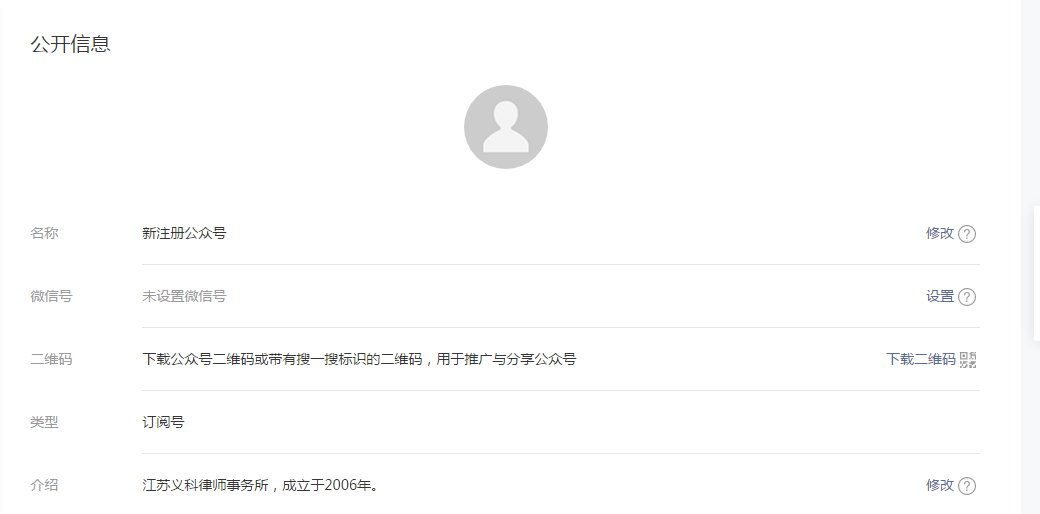Image resolution: width=1040 pixels, height=514 pixels.
Task: Open help icon beside the 介绍 修改 link
Action: pos(967,486)
